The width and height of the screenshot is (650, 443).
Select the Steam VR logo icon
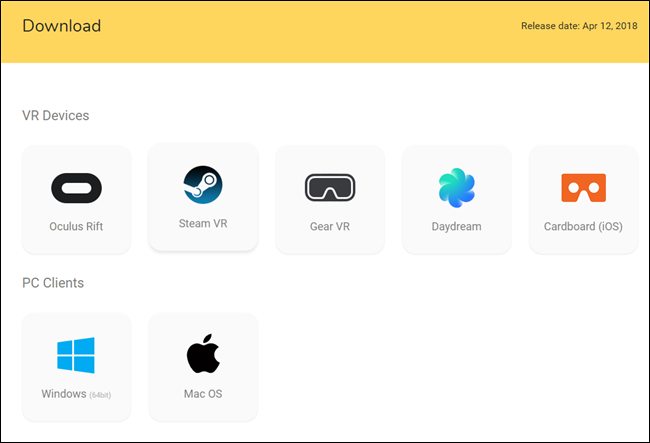(203, 185)
